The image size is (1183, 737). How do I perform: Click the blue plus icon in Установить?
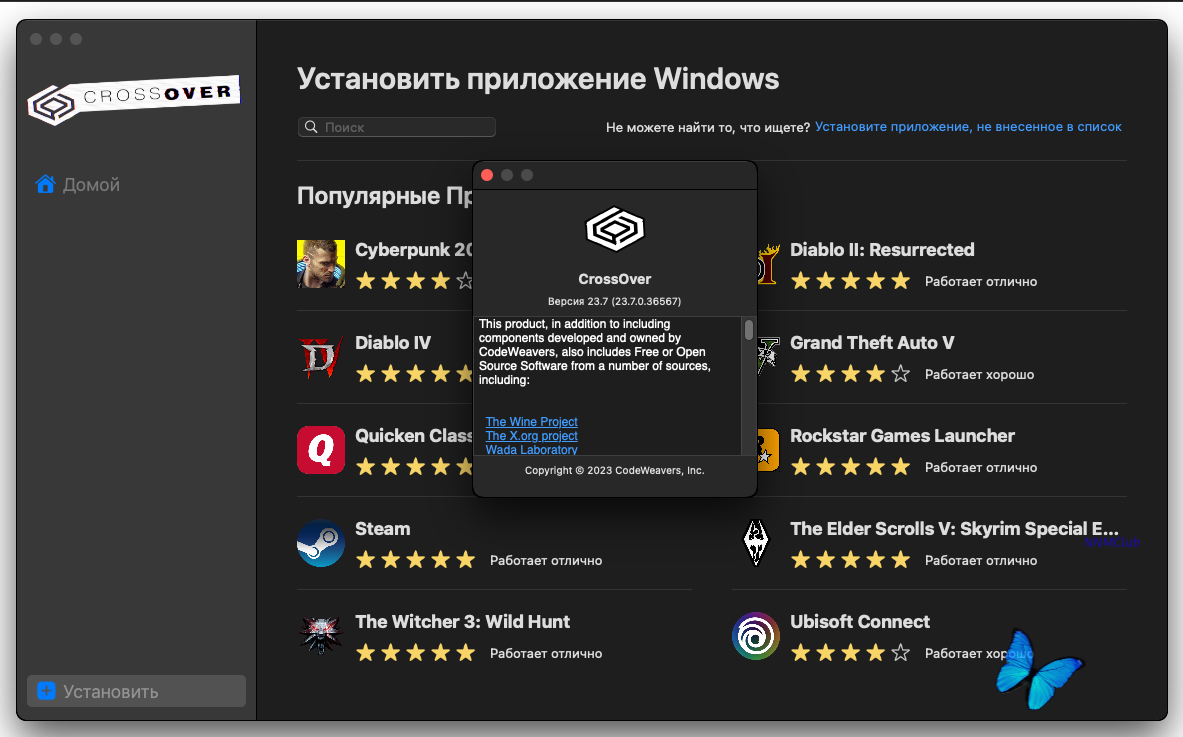pos(46,691)
